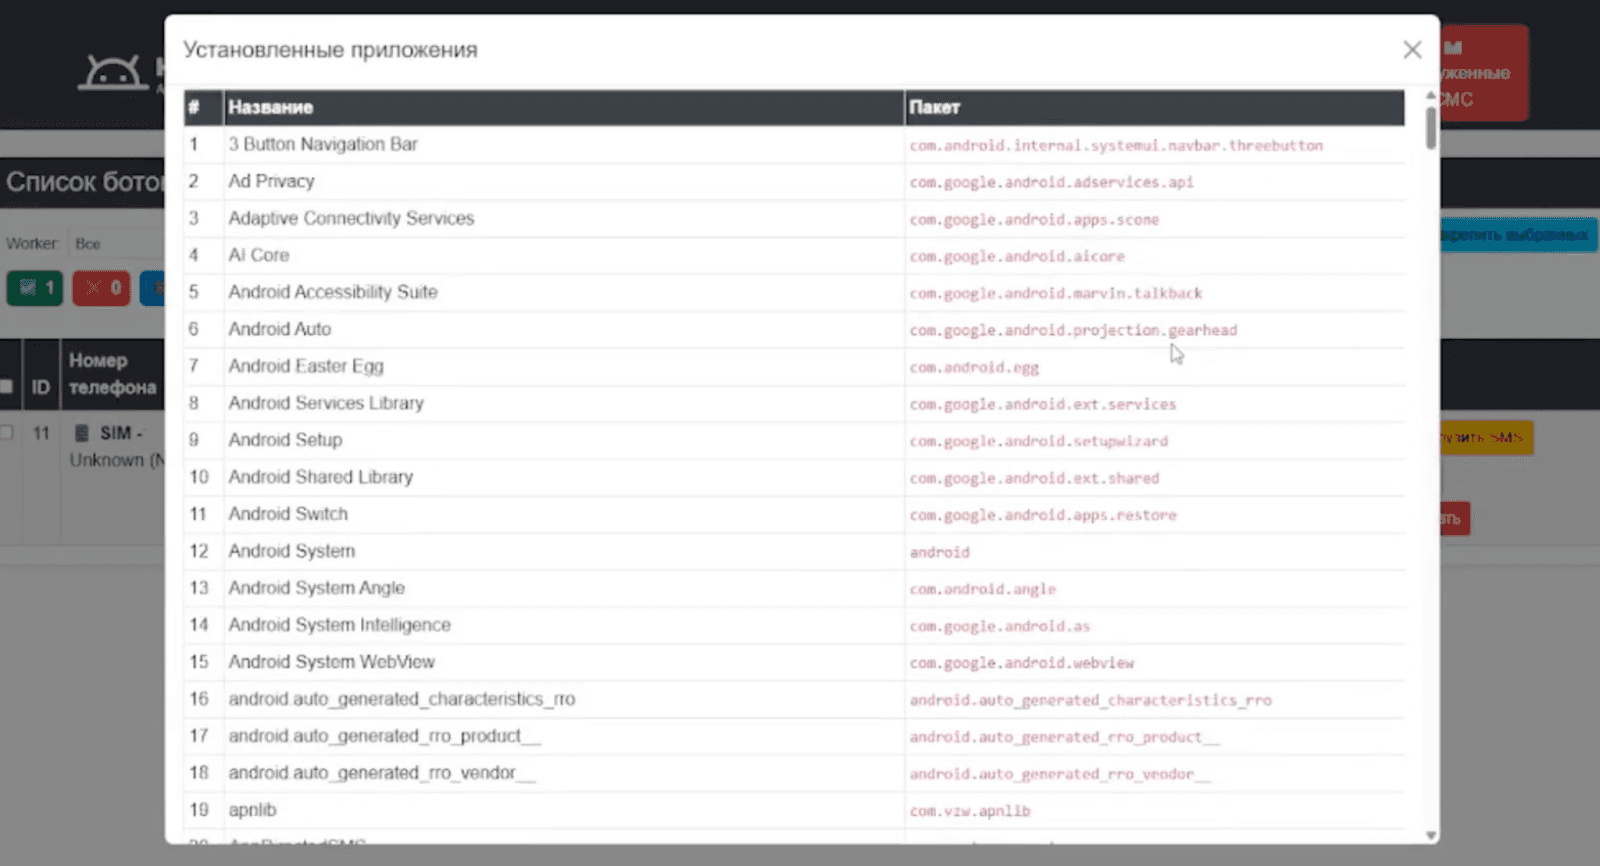The image size is (1600, 866).
Task: Click package com.google.android.adservices.api
Action: 1051,183
